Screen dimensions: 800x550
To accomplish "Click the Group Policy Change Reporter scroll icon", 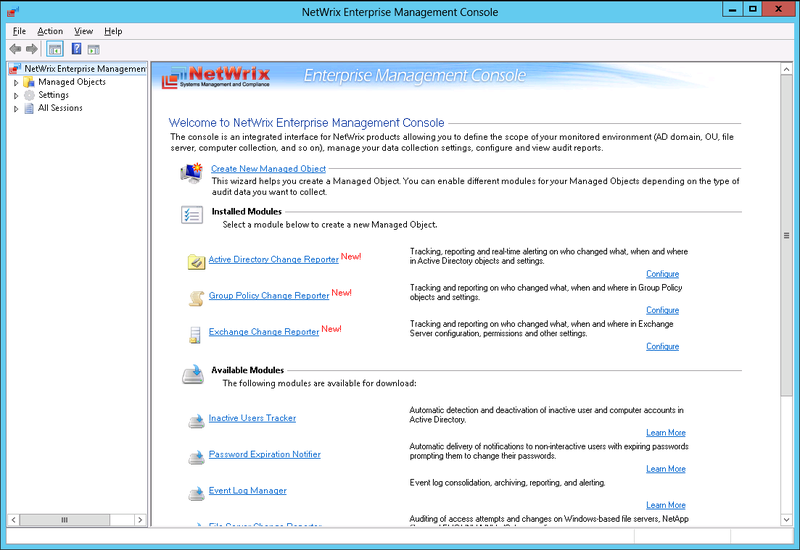I will [196, 298].
